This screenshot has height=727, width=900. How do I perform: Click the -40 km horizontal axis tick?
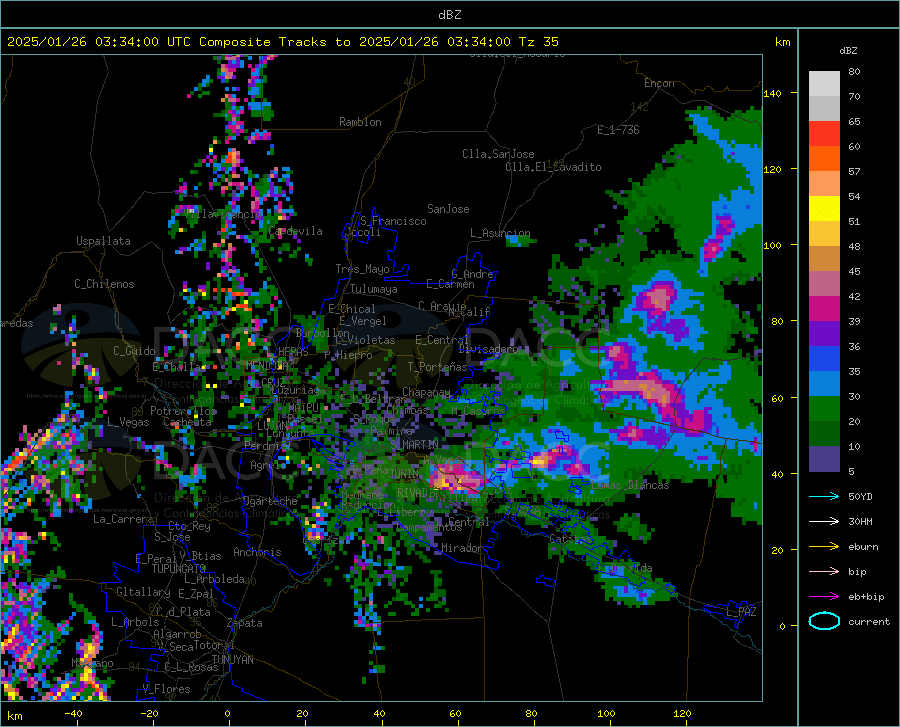point(73,714)
